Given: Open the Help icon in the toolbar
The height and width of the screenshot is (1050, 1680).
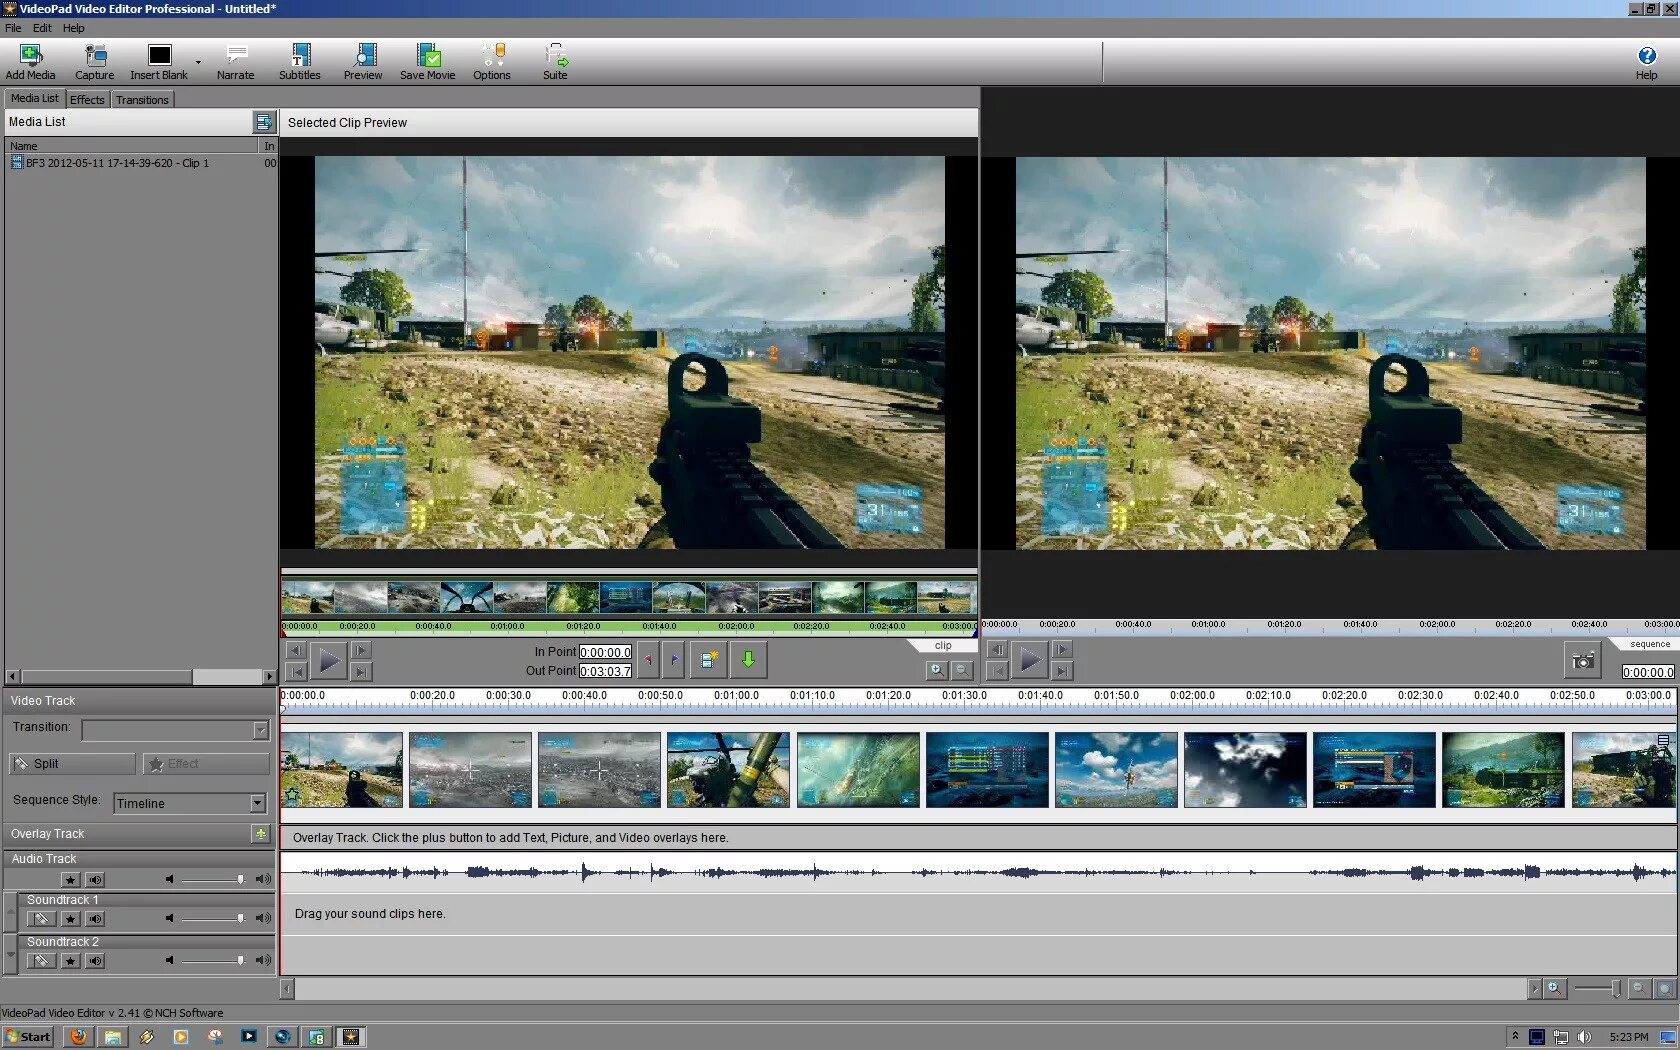Looking at the screenshot, I should click(x=1646, y=61).
